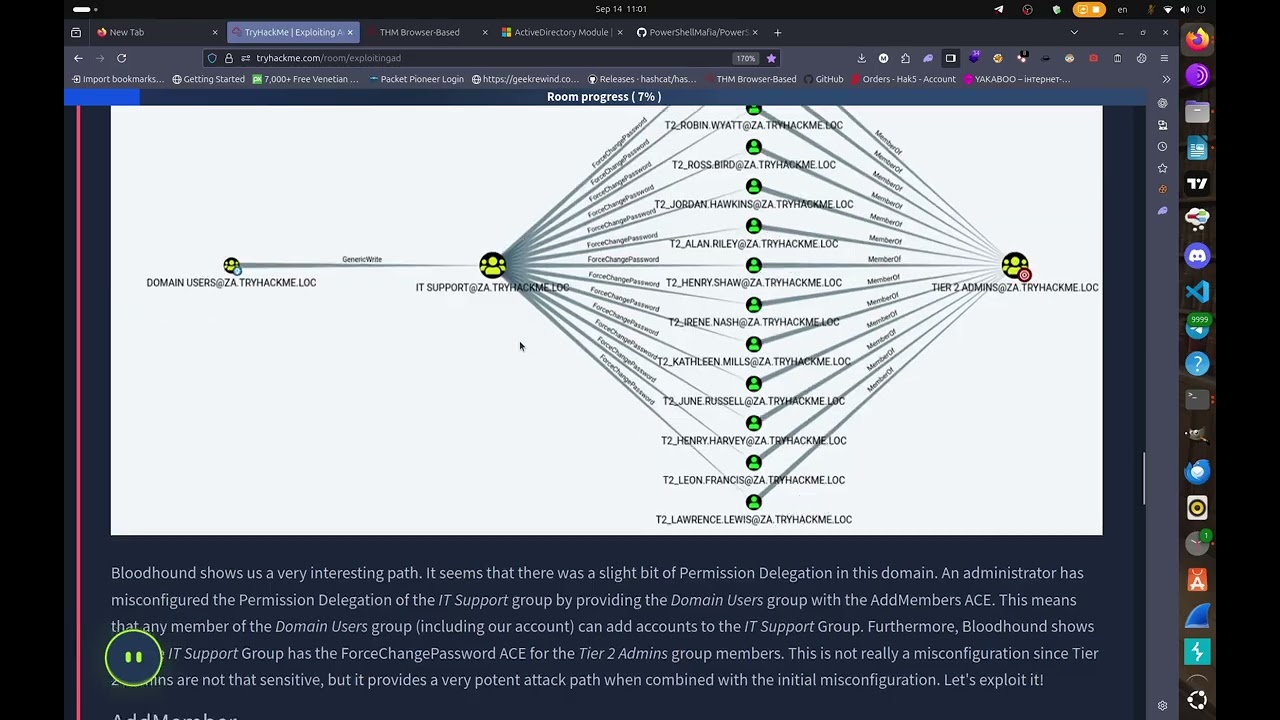Viewport: 1280px width, 720px height.
Task: Close the New Tab tab
Action: point(214,32)
